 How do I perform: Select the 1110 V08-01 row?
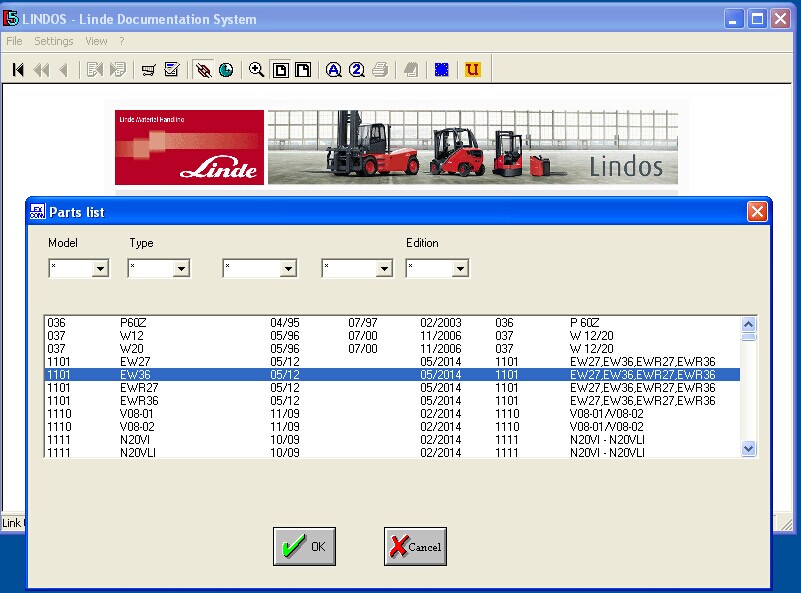pyautogui.click(x=392, y=414)
